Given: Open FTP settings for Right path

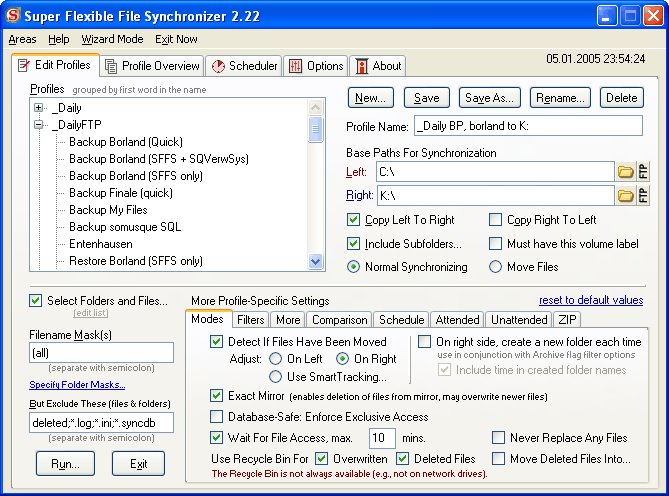Looking at the screenshot, I should (x=643, y=196).
